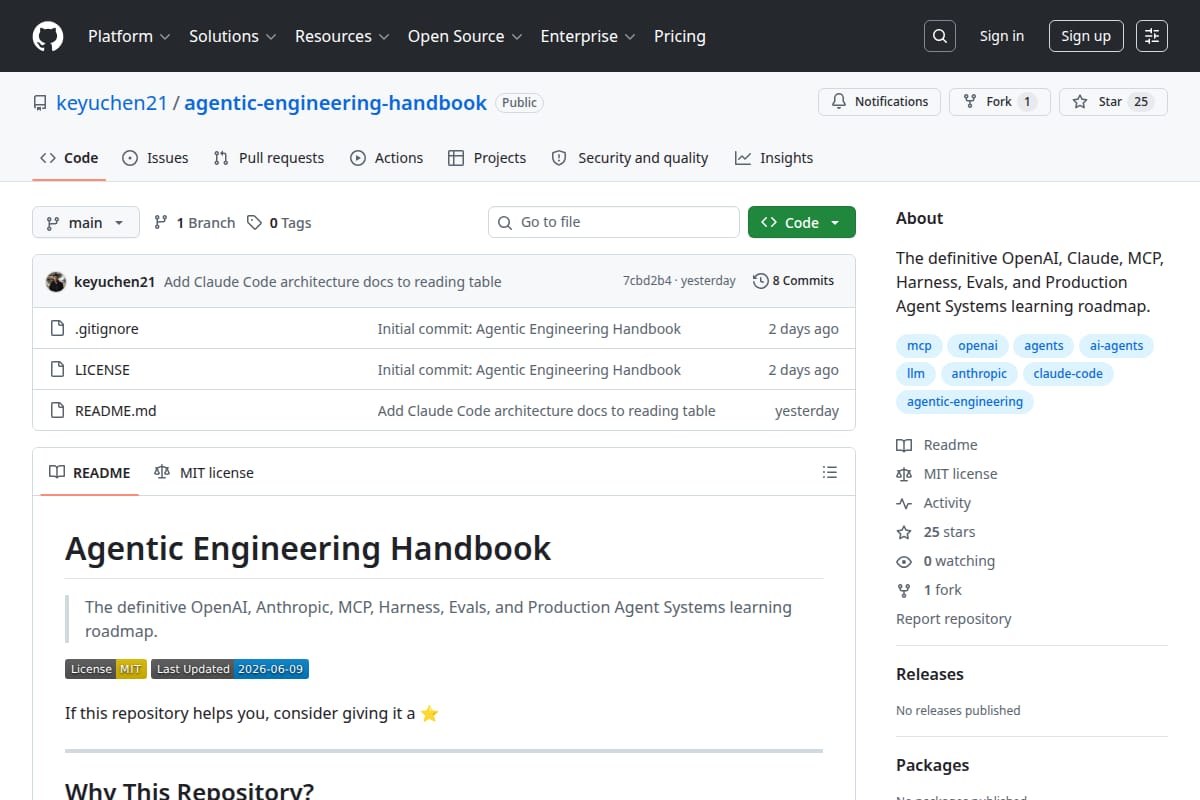The width and height of the screenshot is (1200, 800).
Task: Open MIT license link in About sidebar
Action: pyautogui.click(x=947, y=474)
